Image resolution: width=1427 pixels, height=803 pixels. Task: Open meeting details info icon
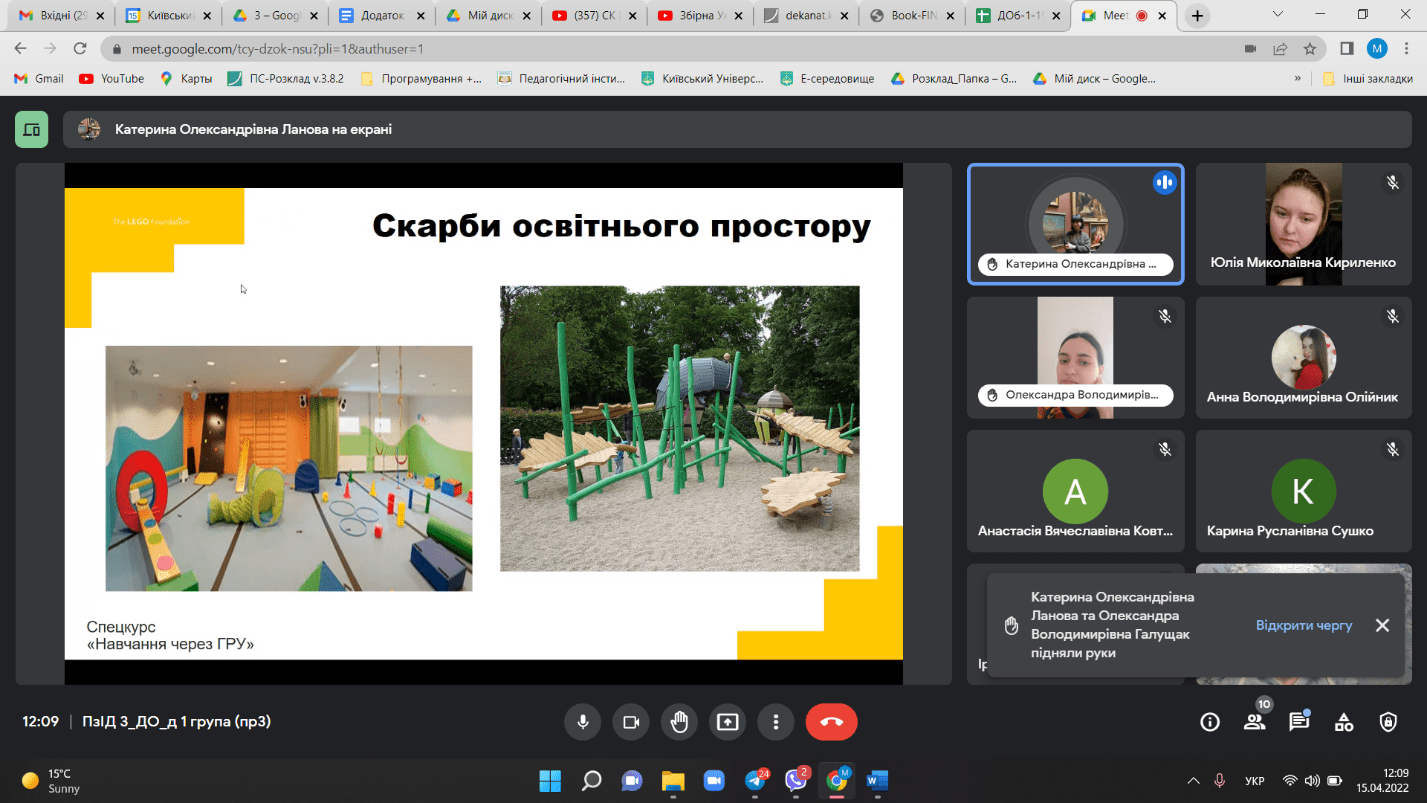[x=1210, y=722]
